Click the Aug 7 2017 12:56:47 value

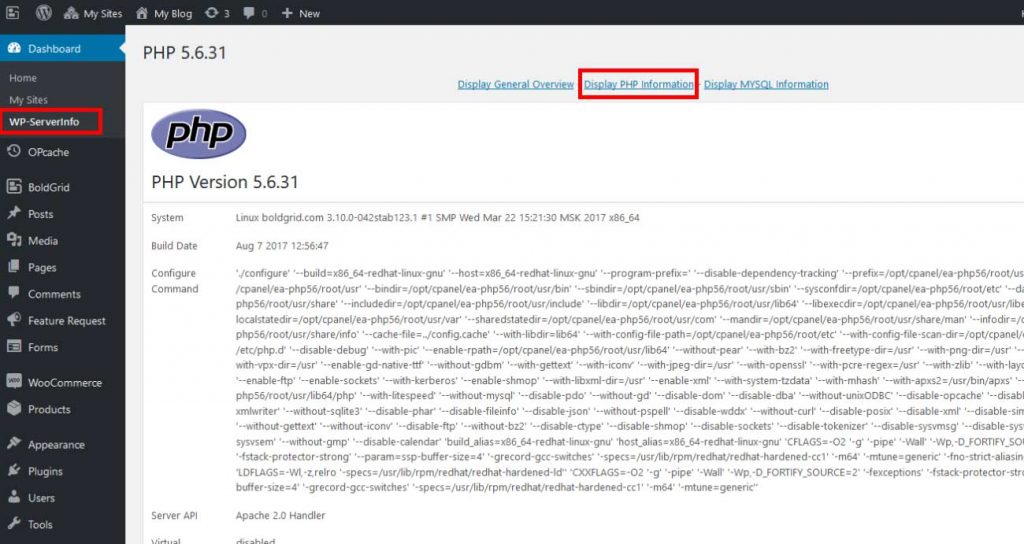pos(282,246)
